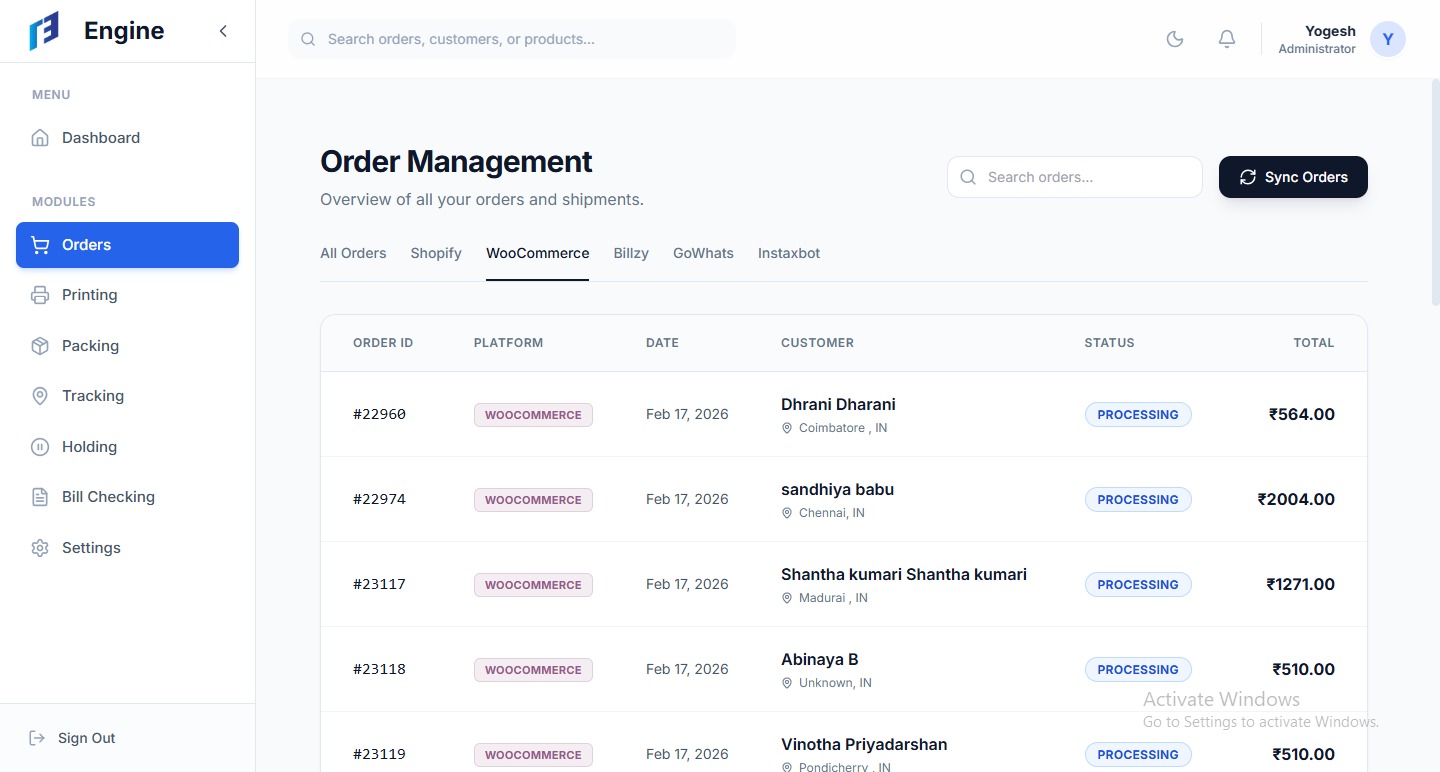Toggle dark mode with the moon icon
The height and width of the screenshot is (772, 1440).
(1175, 39)
